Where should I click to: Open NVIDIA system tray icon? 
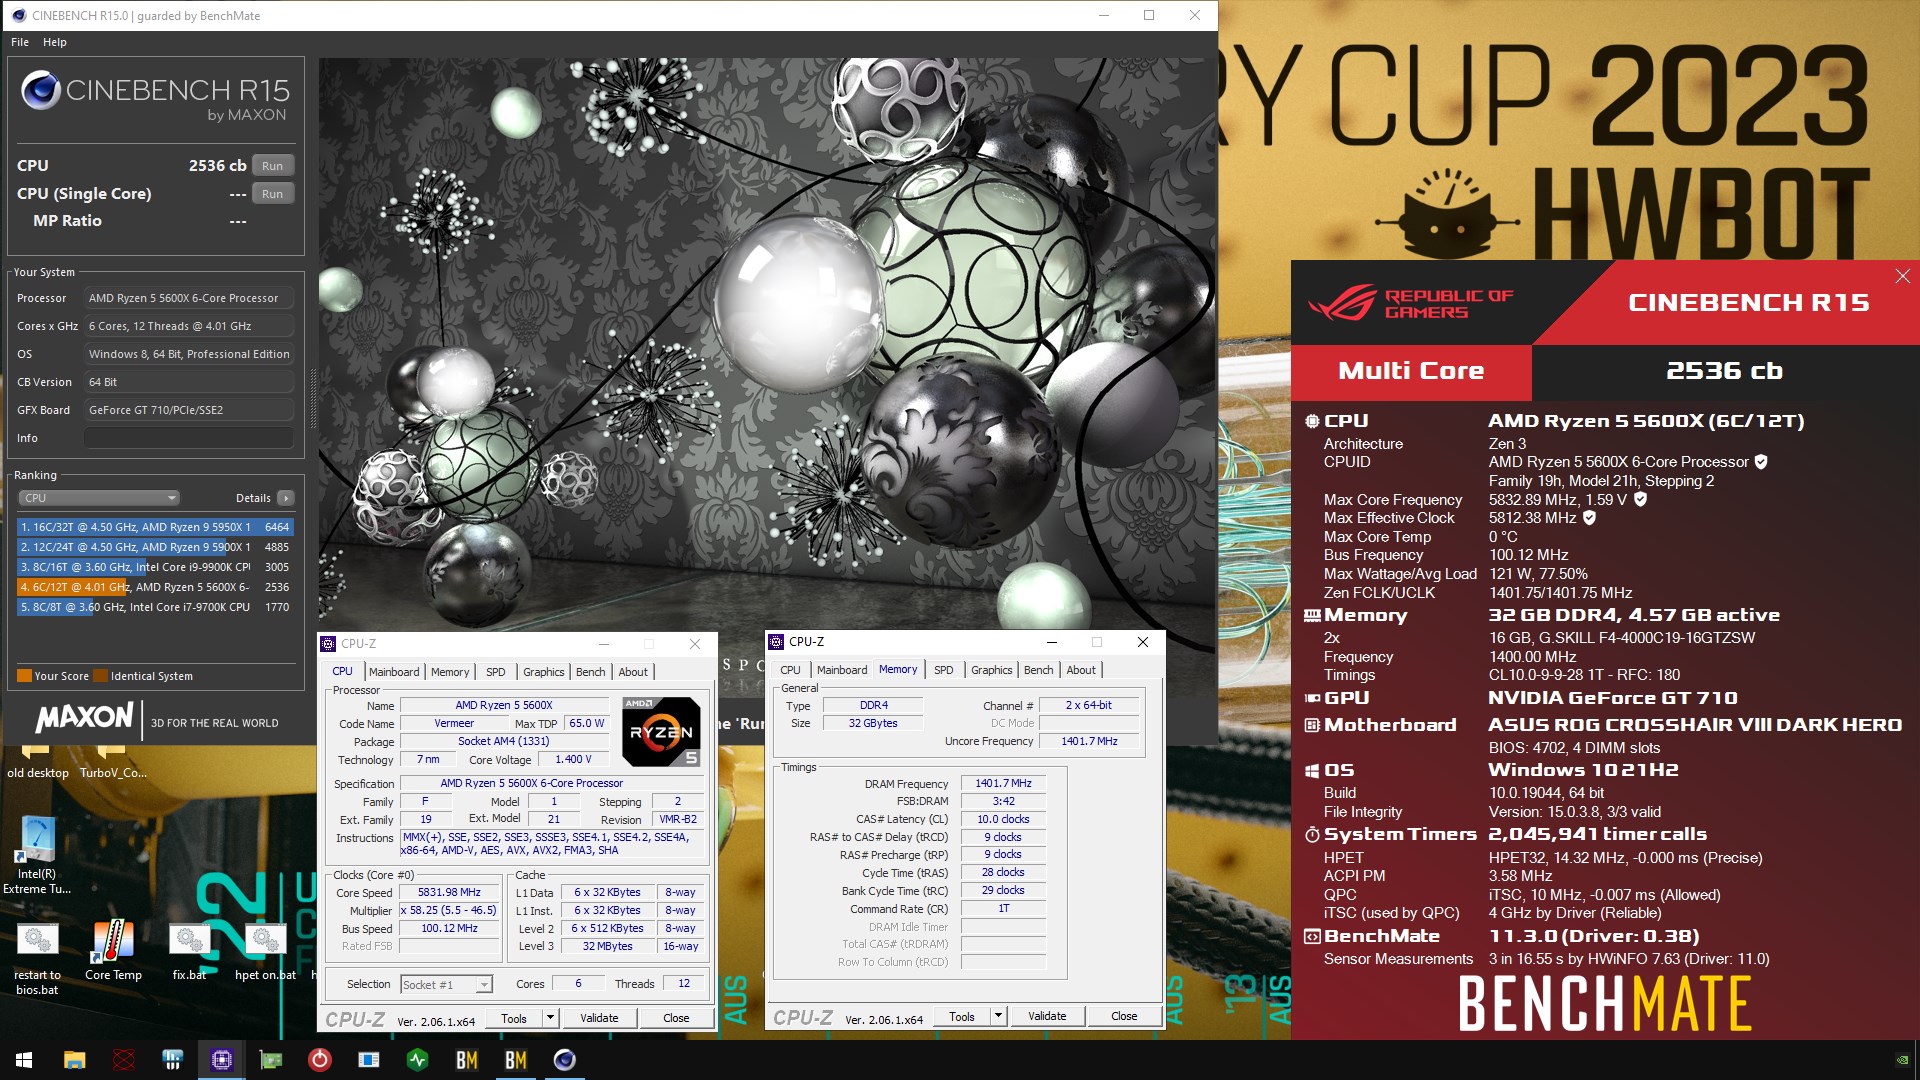coord(1902,1060)
